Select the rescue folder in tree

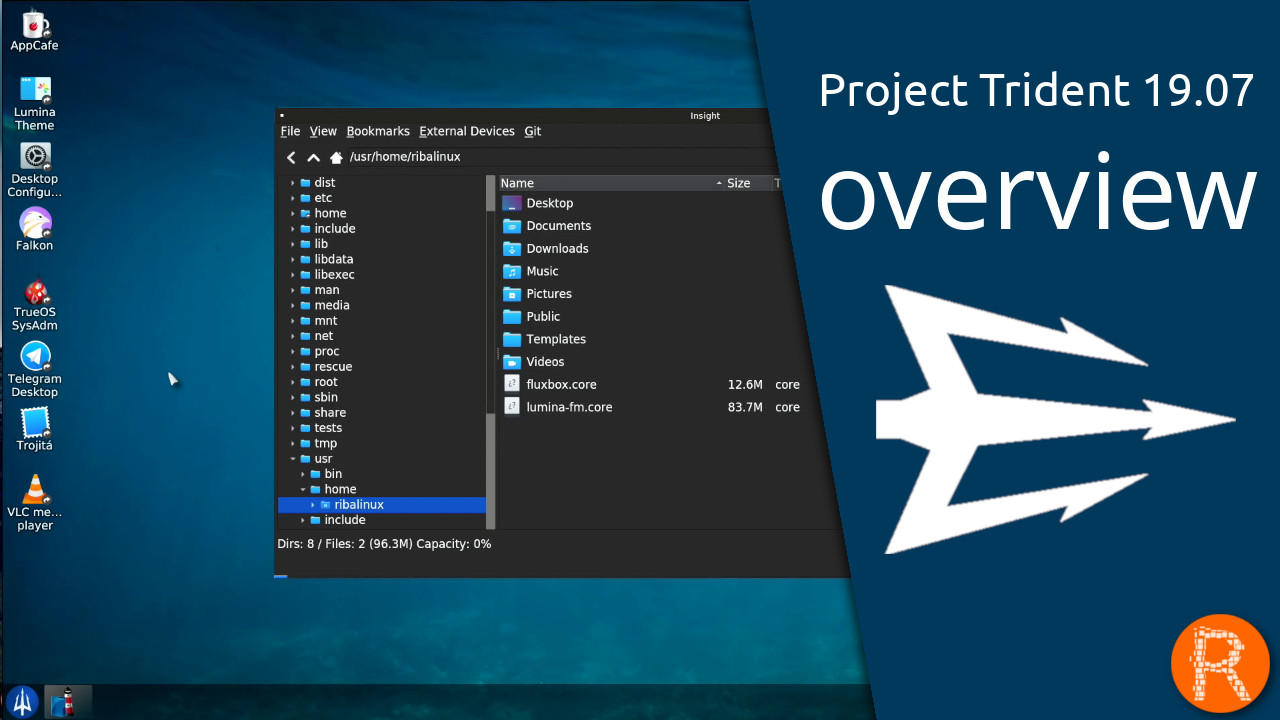(333, 367)
